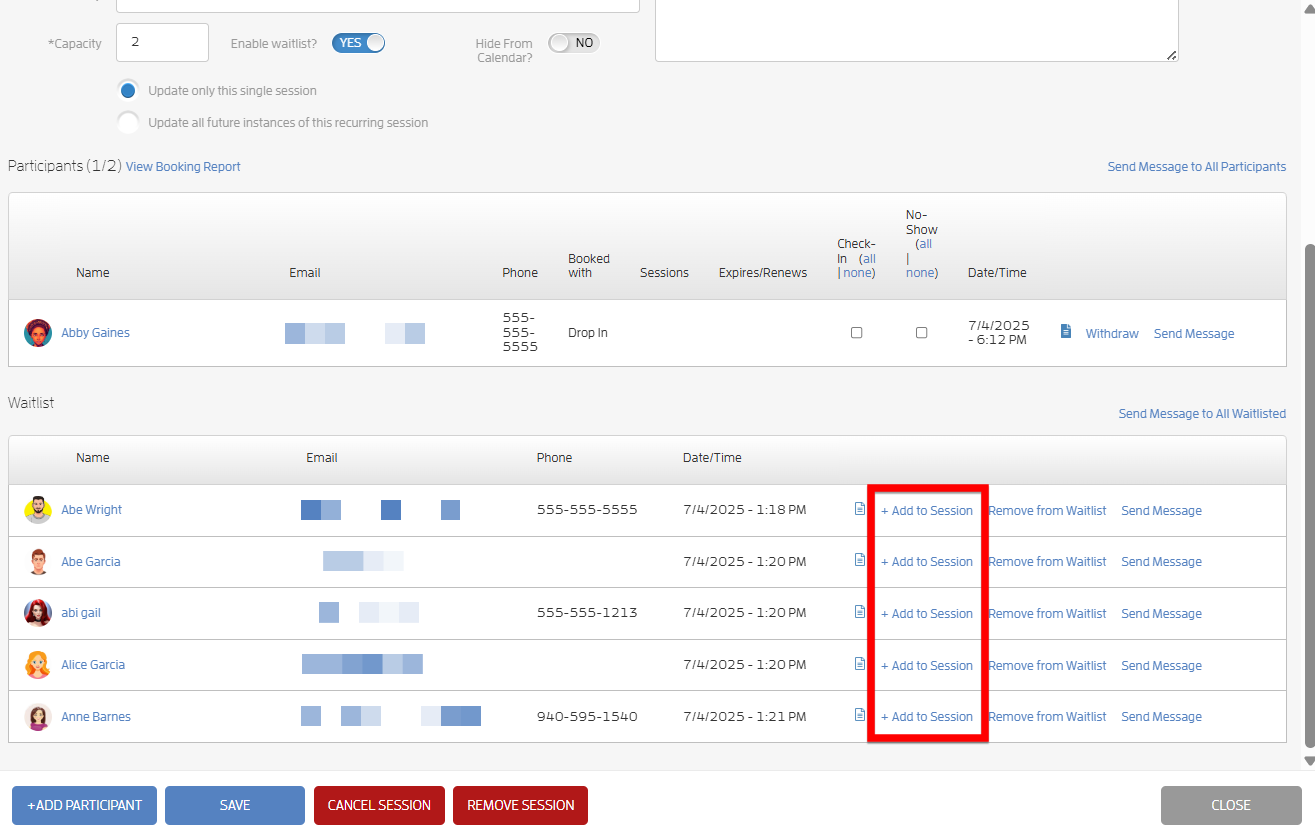Open the note icon in abi gail row
Image resolution: width=1315 pixels, height=837 pixels.
point(860,612)
